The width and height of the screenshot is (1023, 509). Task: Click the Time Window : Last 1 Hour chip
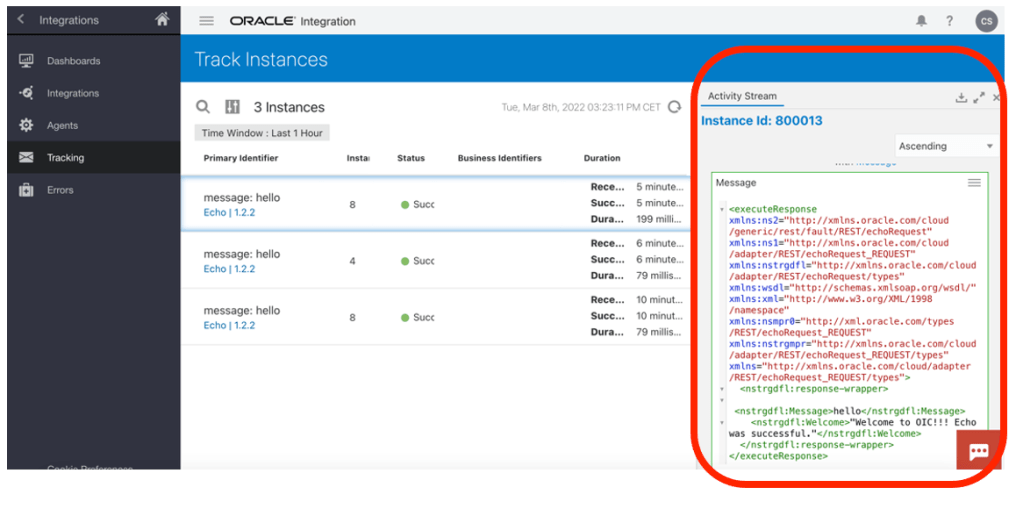coord(262,133)
